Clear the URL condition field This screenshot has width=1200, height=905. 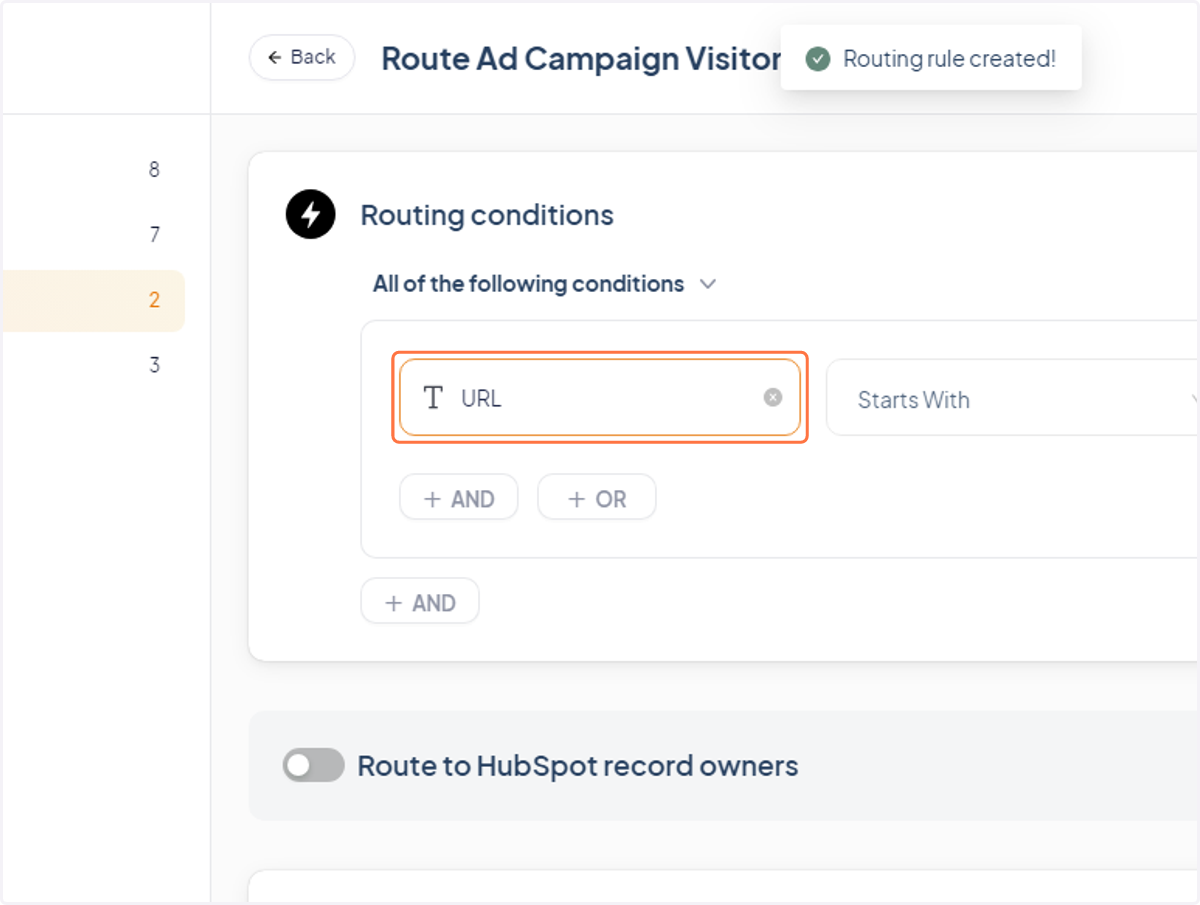773,397
